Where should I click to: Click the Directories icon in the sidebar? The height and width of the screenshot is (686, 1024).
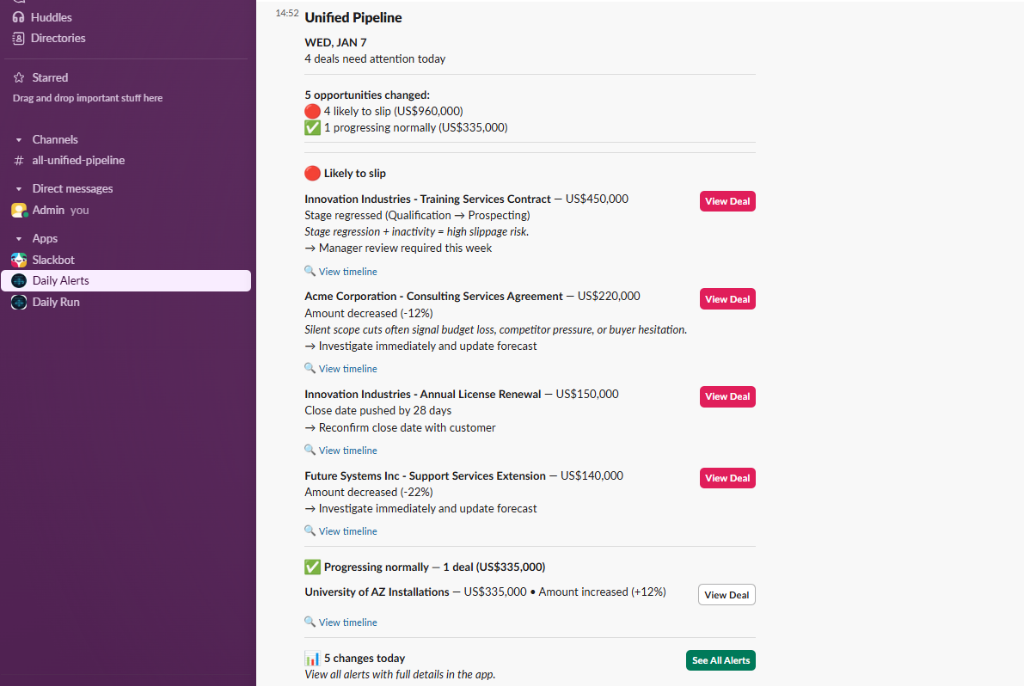19,38
